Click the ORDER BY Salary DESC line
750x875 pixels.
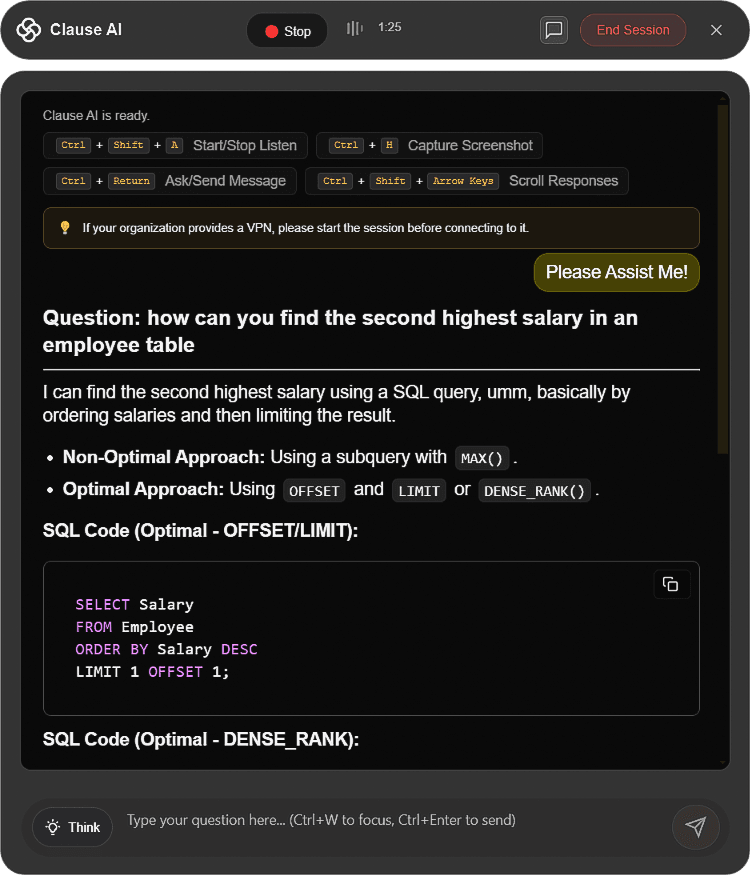[166, 649]
